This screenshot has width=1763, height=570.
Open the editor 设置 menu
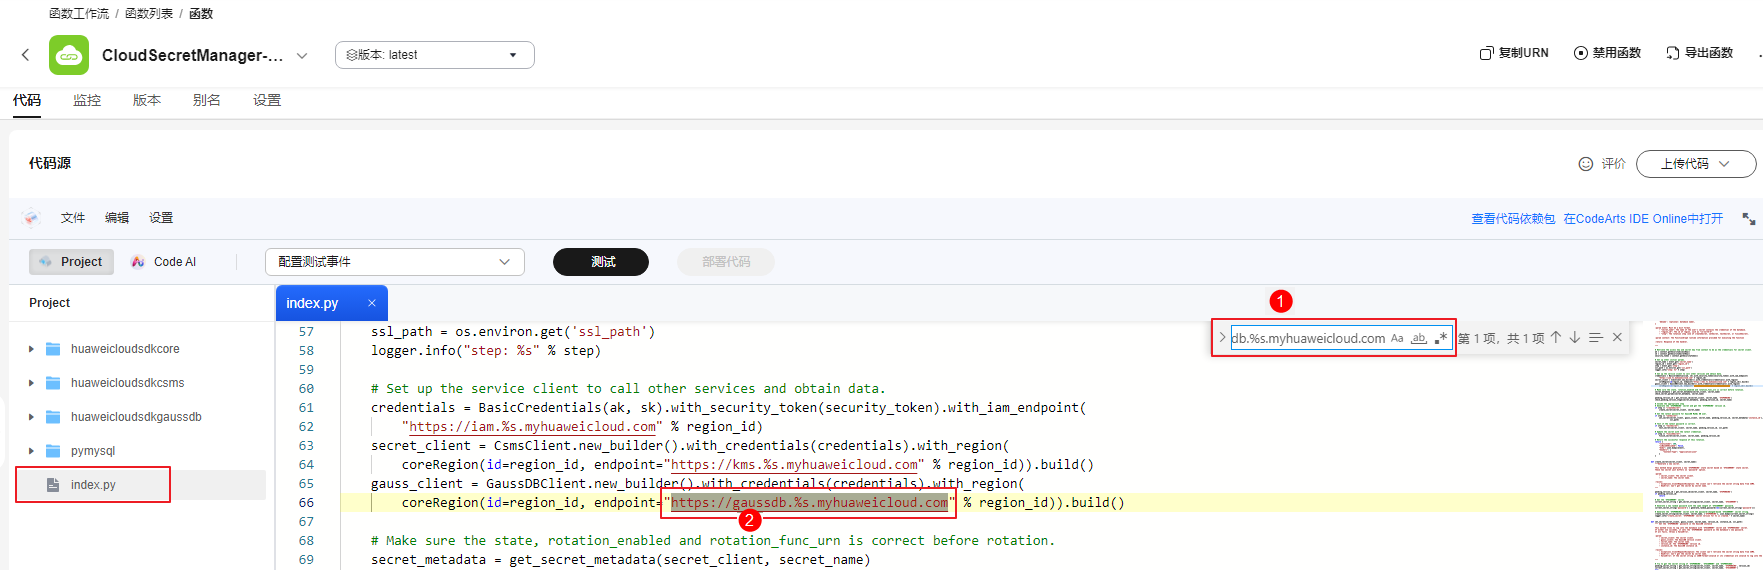(x=161, y=218)
